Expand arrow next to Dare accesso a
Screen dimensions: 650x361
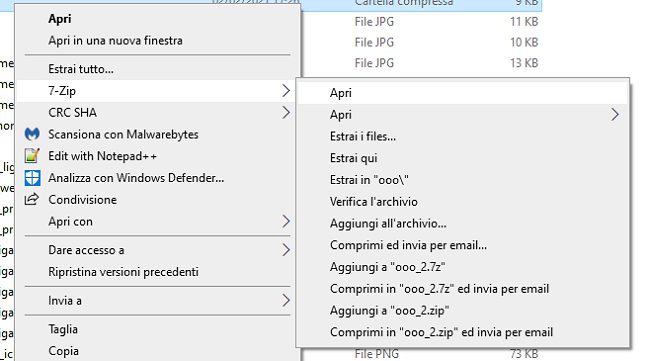(286, 250)
